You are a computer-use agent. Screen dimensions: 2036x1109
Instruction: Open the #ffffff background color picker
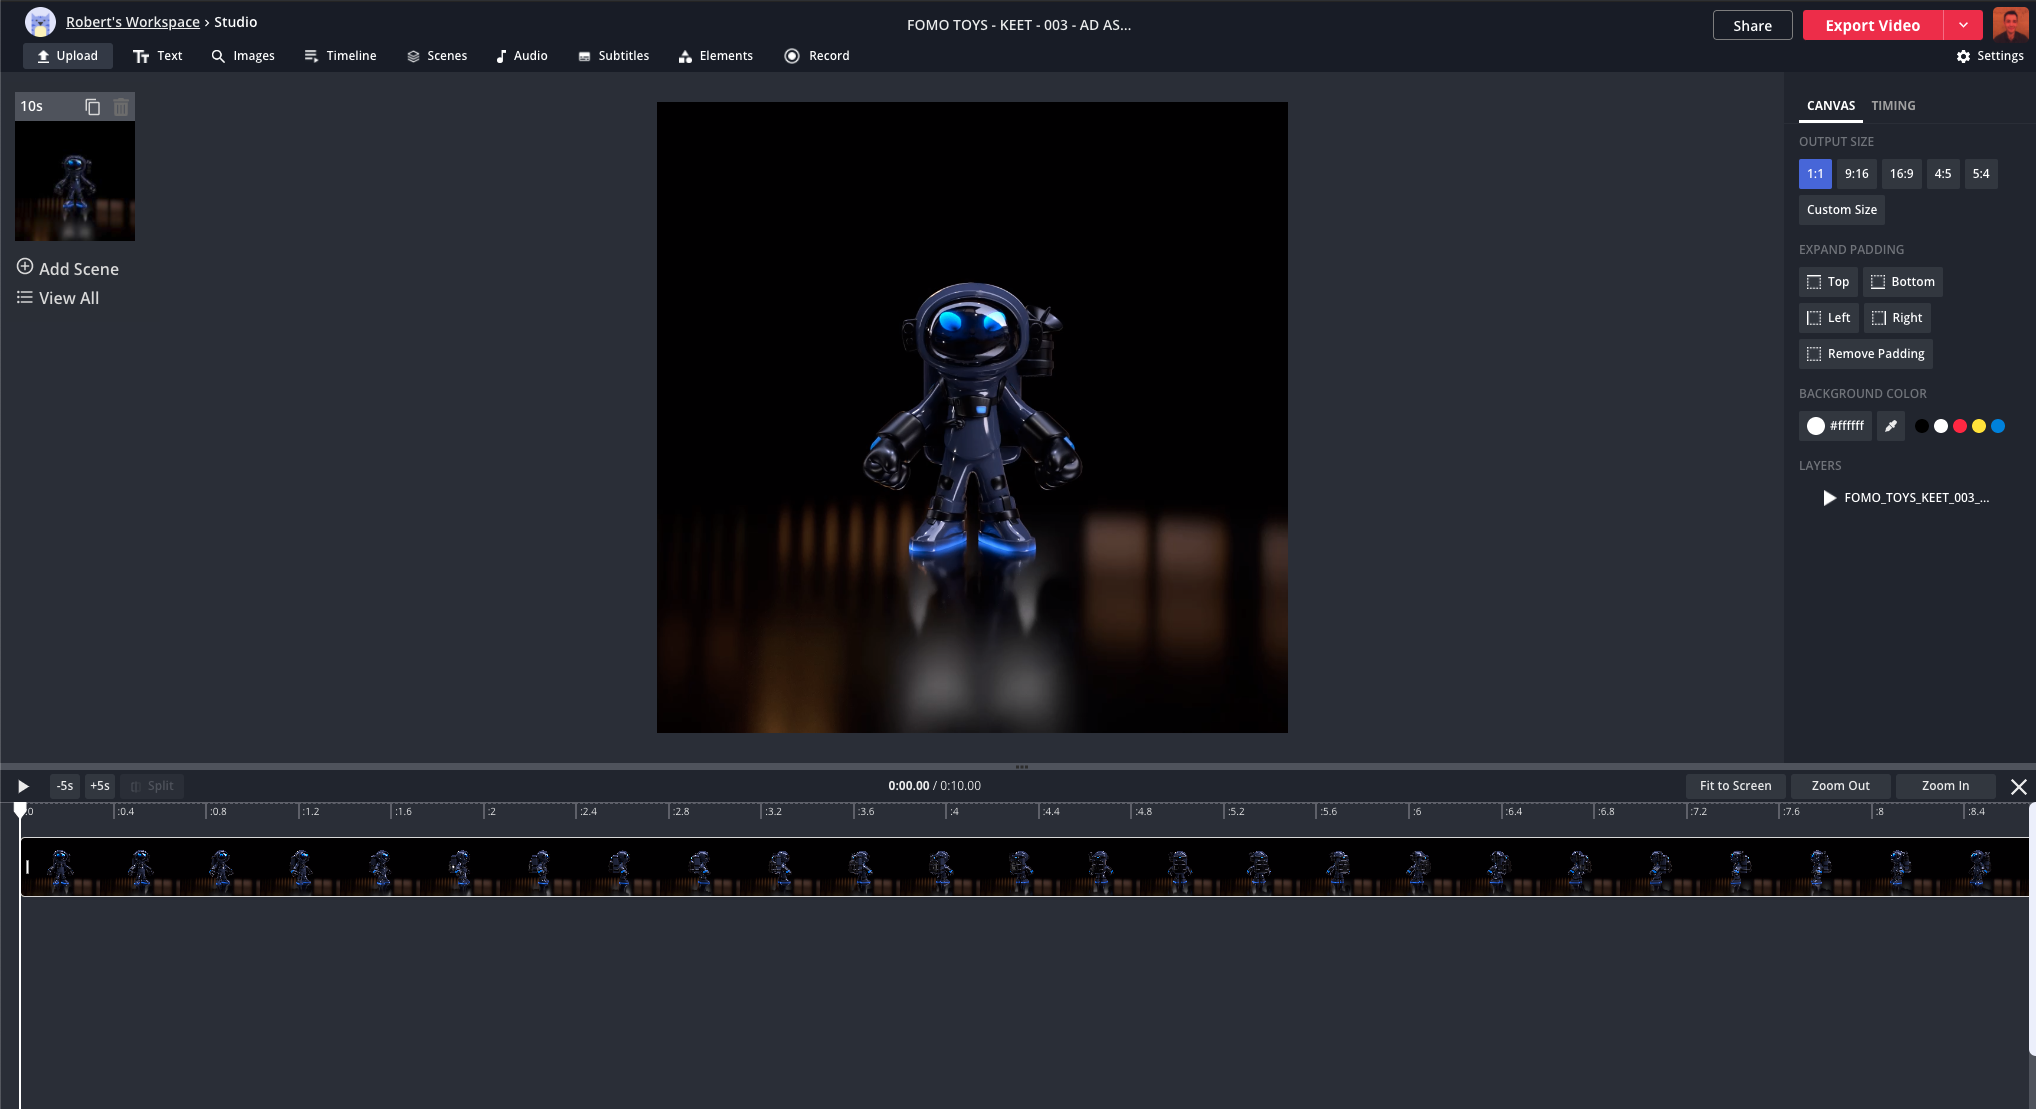[1835, 426]
